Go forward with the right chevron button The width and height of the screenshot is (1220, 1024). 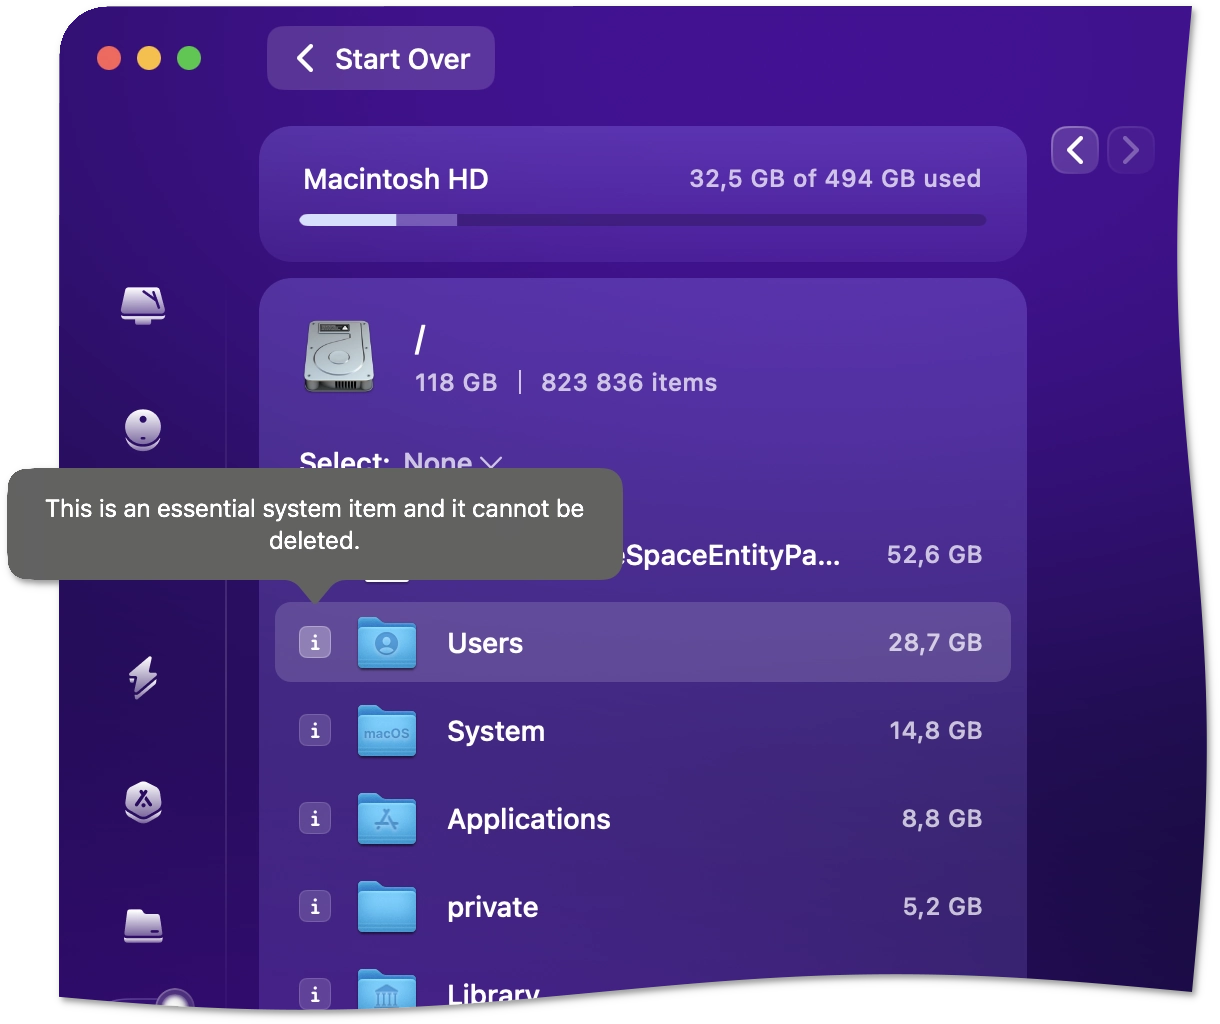pyautogui.click(x=1131, y=150)
